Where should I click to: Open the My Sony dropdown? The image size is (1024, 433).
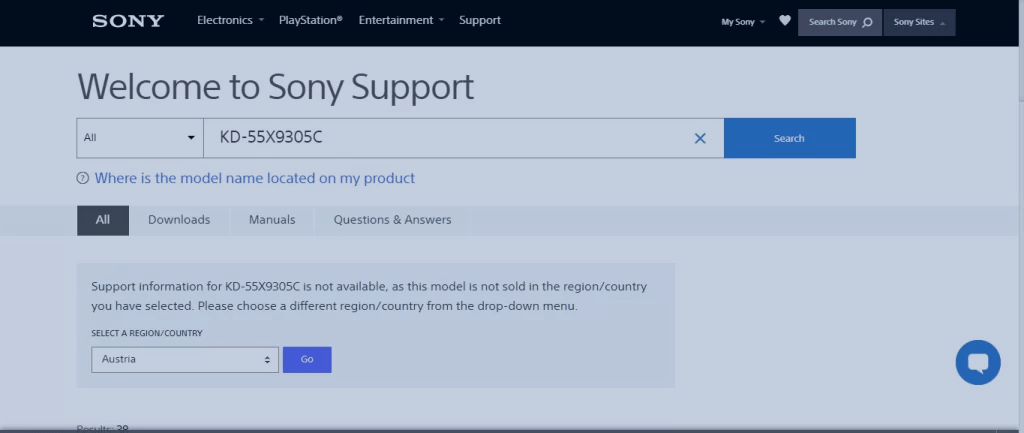[743, 22]
